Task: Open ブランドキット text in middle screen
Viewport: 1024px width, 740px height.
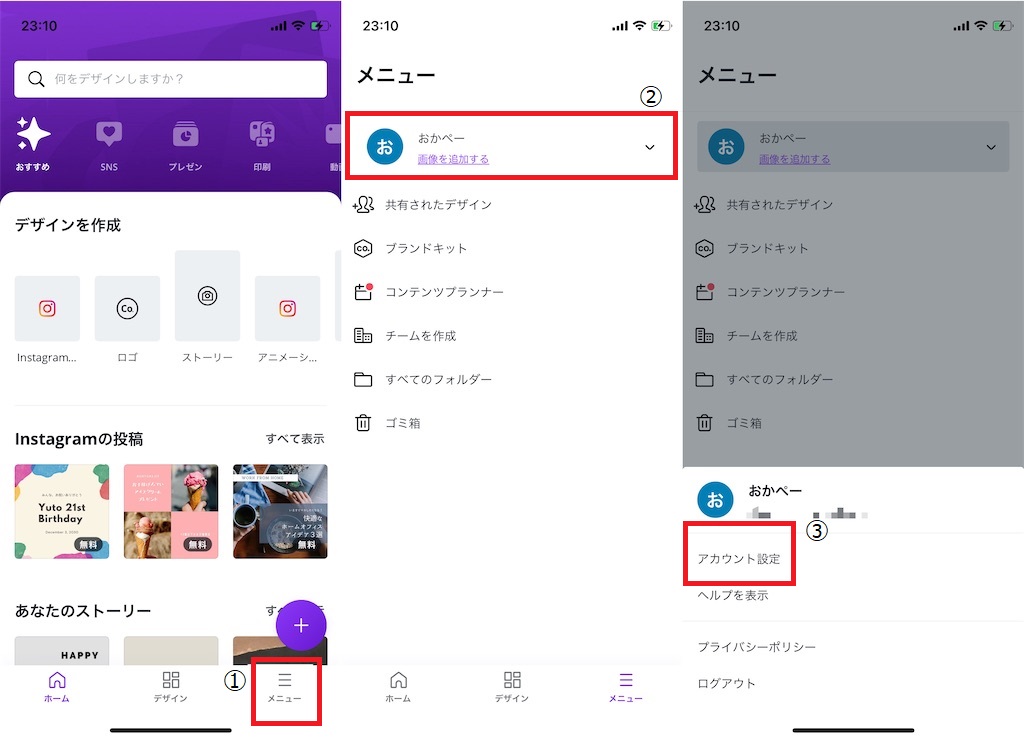Action: point(426,248)
